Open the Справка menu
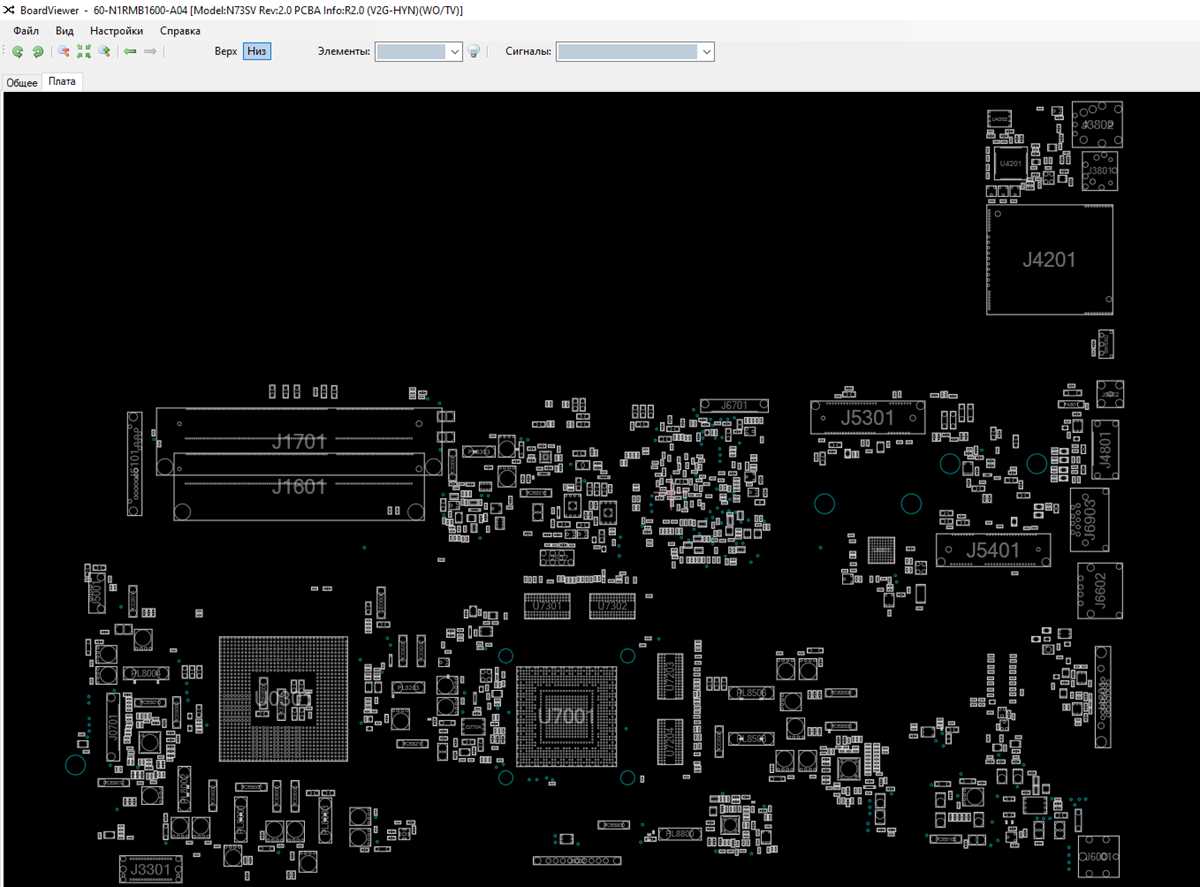The width and height of the screenshot is (1200, 887). pos(180,31)
